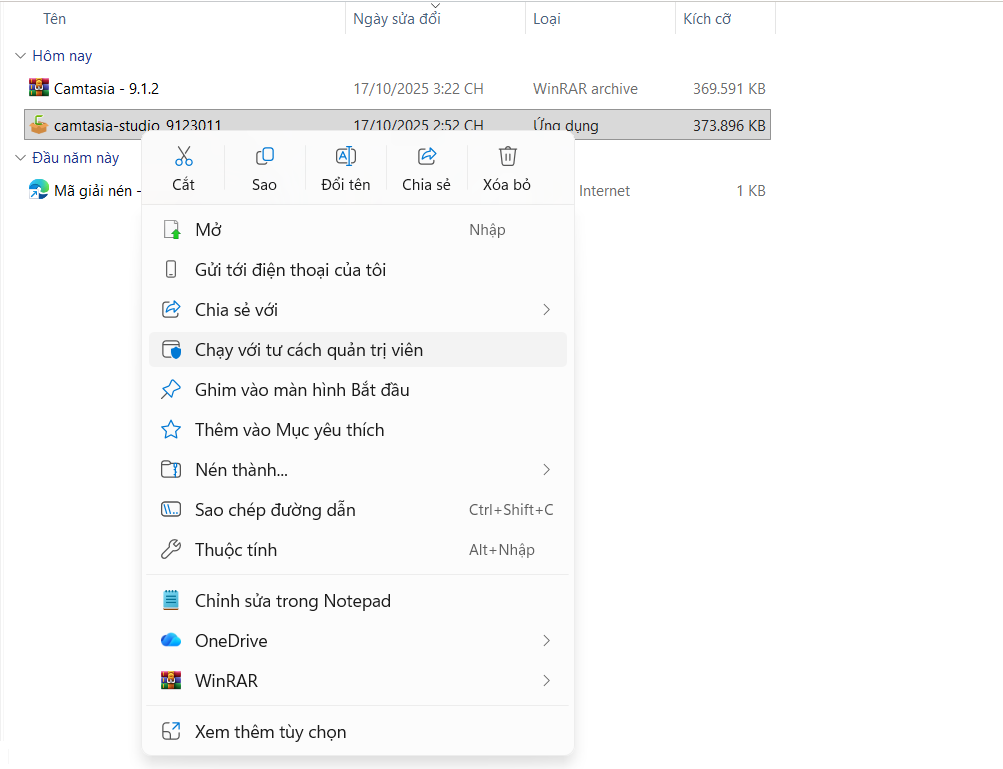This screenshot has height=769, width=1003.
Task: Click the Xóa bỏ (delete) trash icon
Action: pyautogui.click(x=507, y=157)
